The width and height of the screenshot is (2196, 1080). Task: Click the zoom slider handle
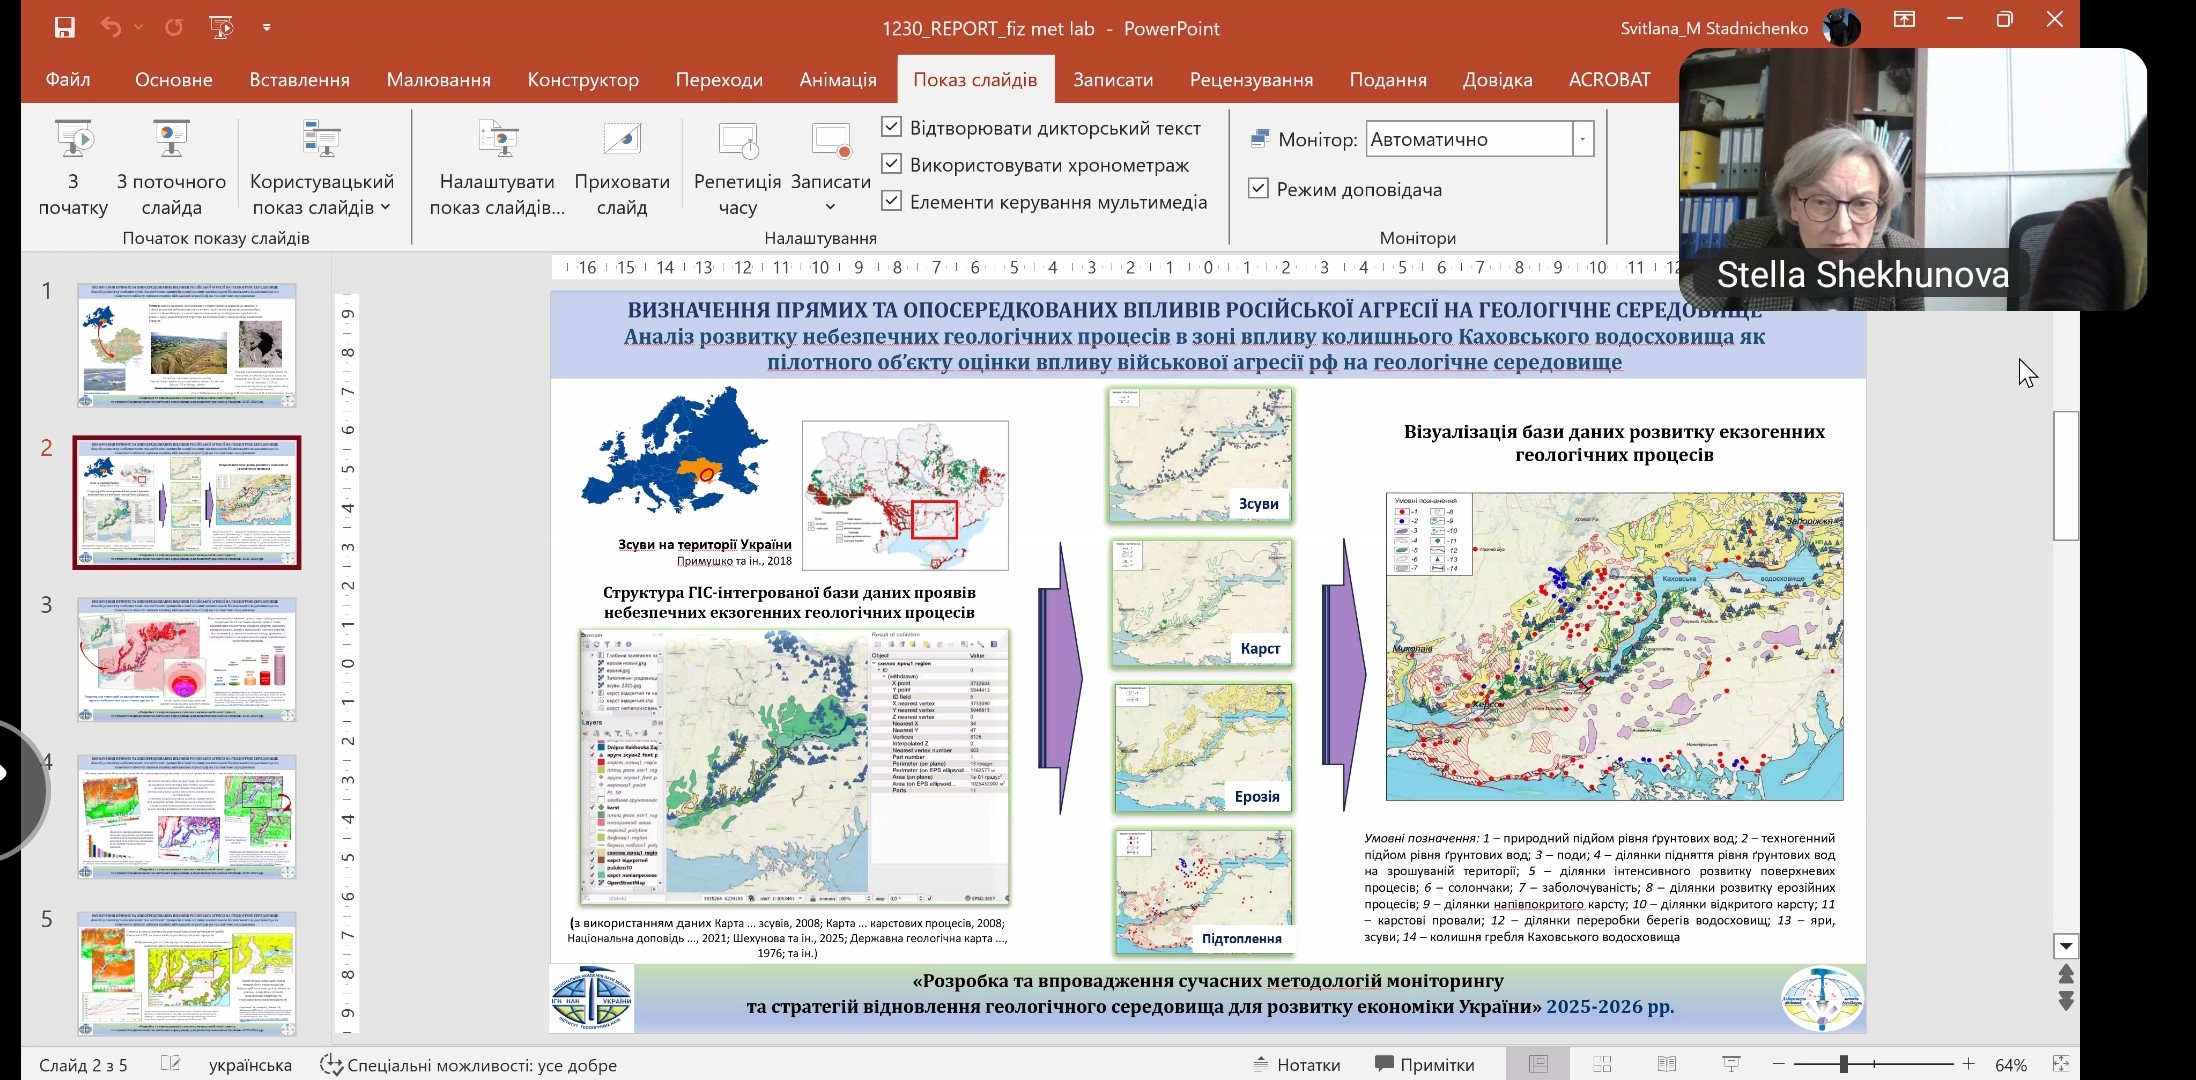[x=1843, y=1064]
